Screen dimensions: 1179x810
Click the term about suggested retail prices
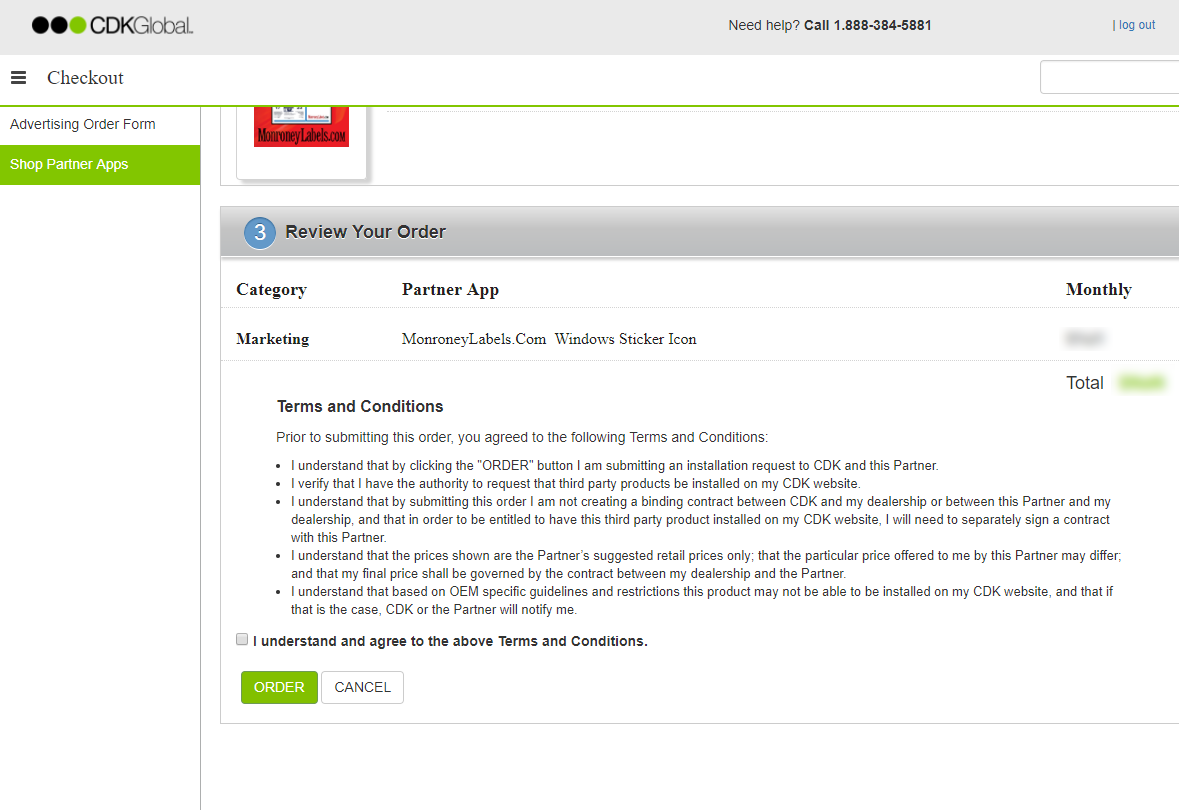pos(706,565)
